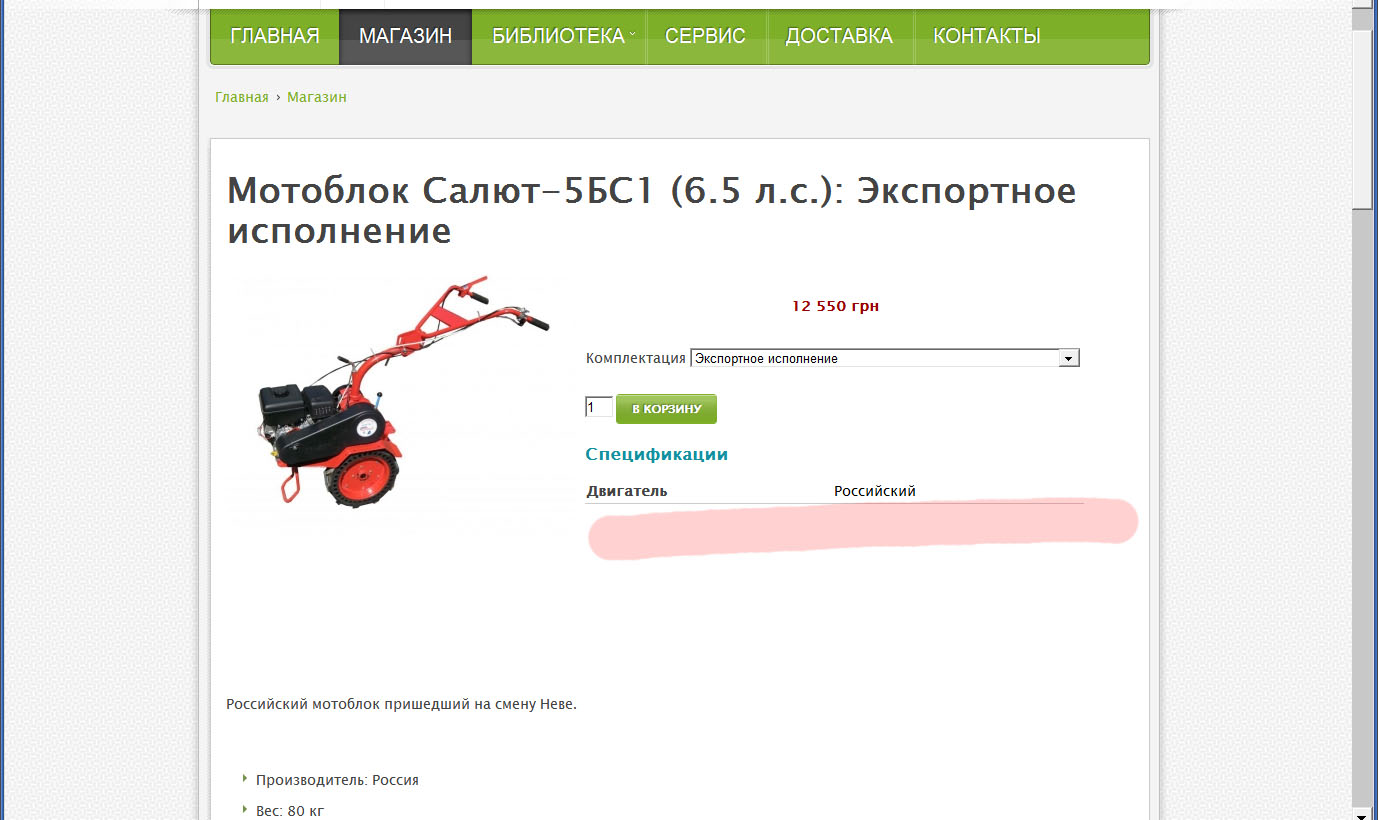The width and height of the screenshot is (1378, 820).
Task: Focus the quantity input field
Action: [x=599, y=407]
